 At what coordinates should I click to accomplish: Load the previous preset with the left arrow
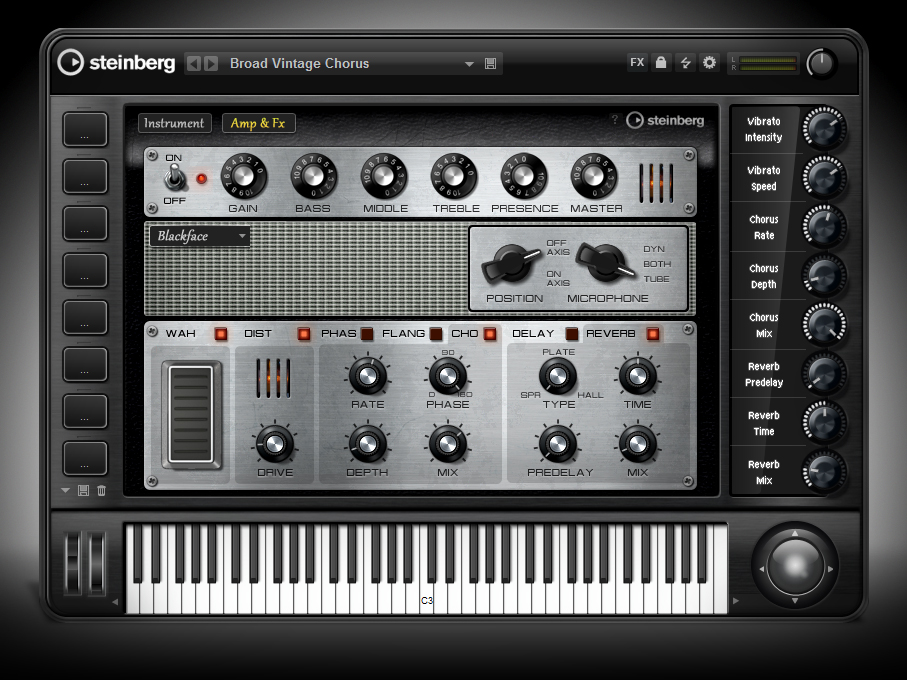(194, 64)
